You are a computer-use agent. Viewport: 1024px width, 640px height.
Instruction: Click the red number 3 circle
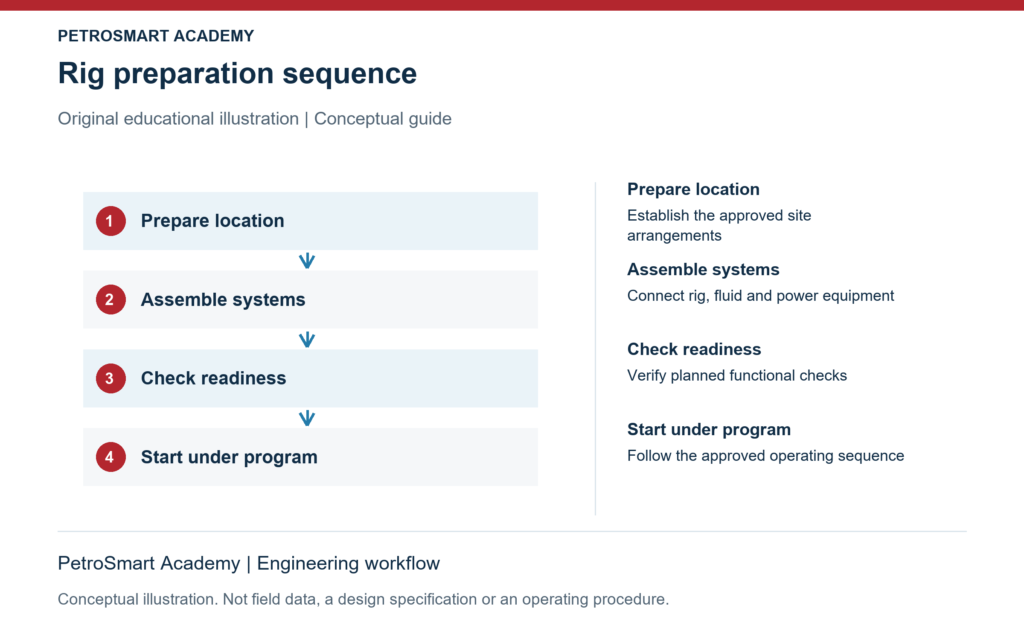tap(110, 378)
